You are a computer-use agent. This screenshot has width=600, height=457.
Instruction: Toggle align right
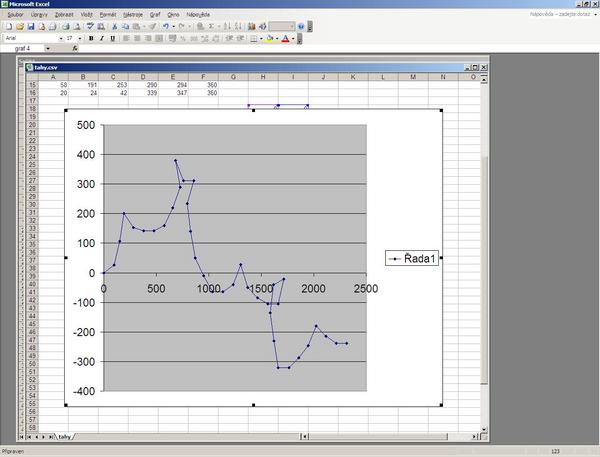click(x=148, y=38)
